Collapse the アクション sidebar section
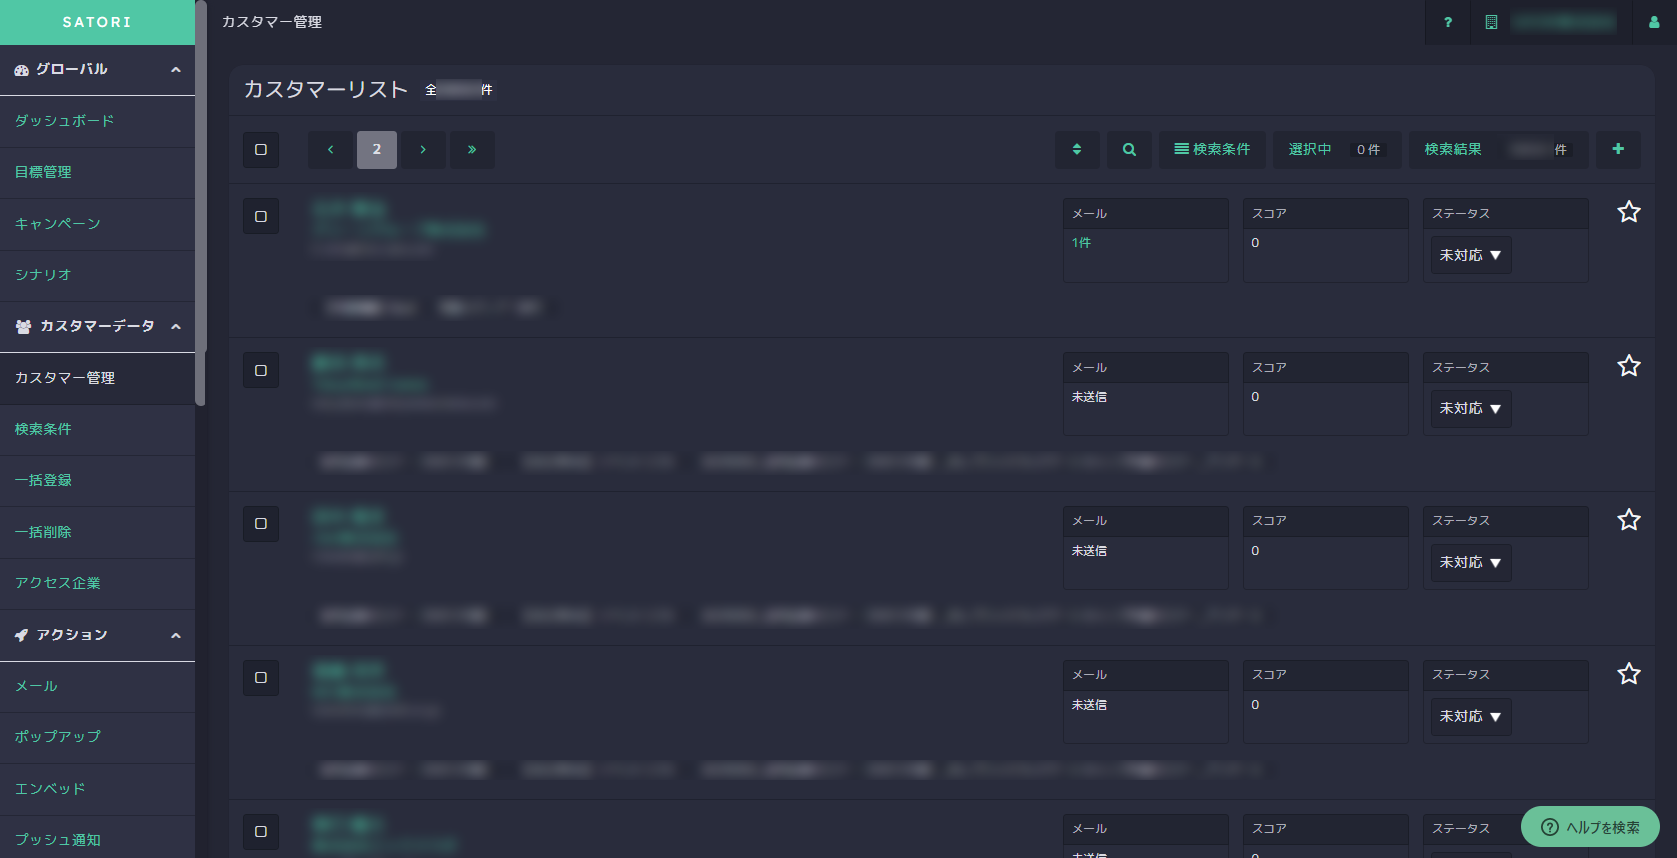Screen dimensions: 1677x858 pos(176,636)
